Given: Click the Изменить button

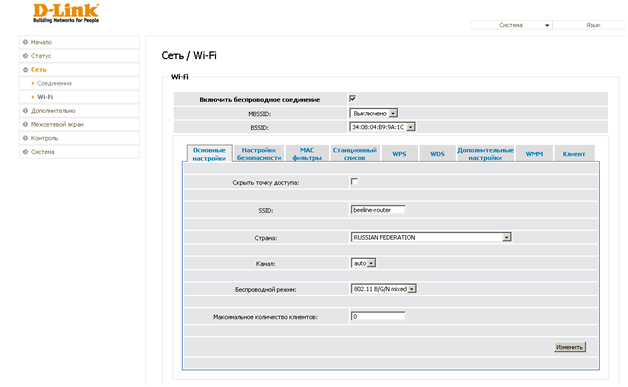Looking at the screenshot, I should pyautogui.click(x=570, y=347).
